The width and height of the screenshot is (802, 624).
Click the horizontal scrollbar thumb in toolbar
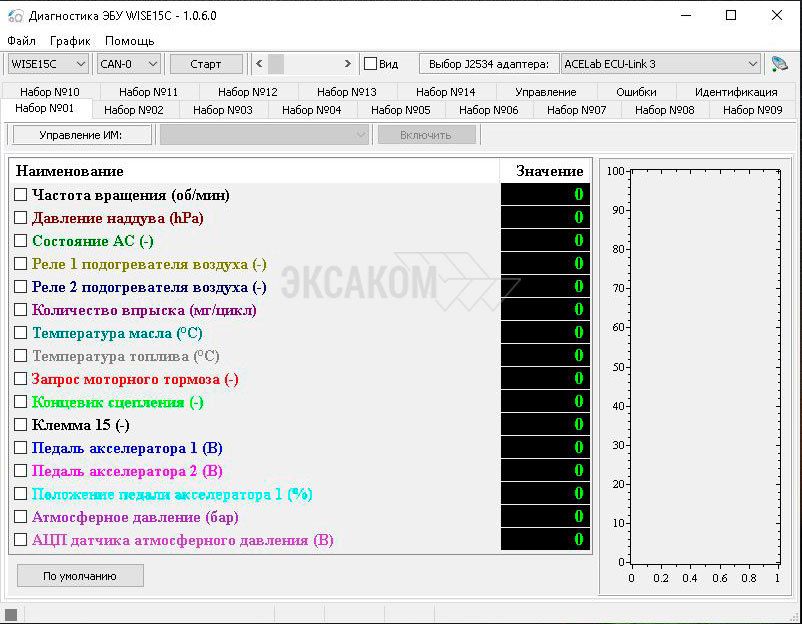tap(276, 64)
